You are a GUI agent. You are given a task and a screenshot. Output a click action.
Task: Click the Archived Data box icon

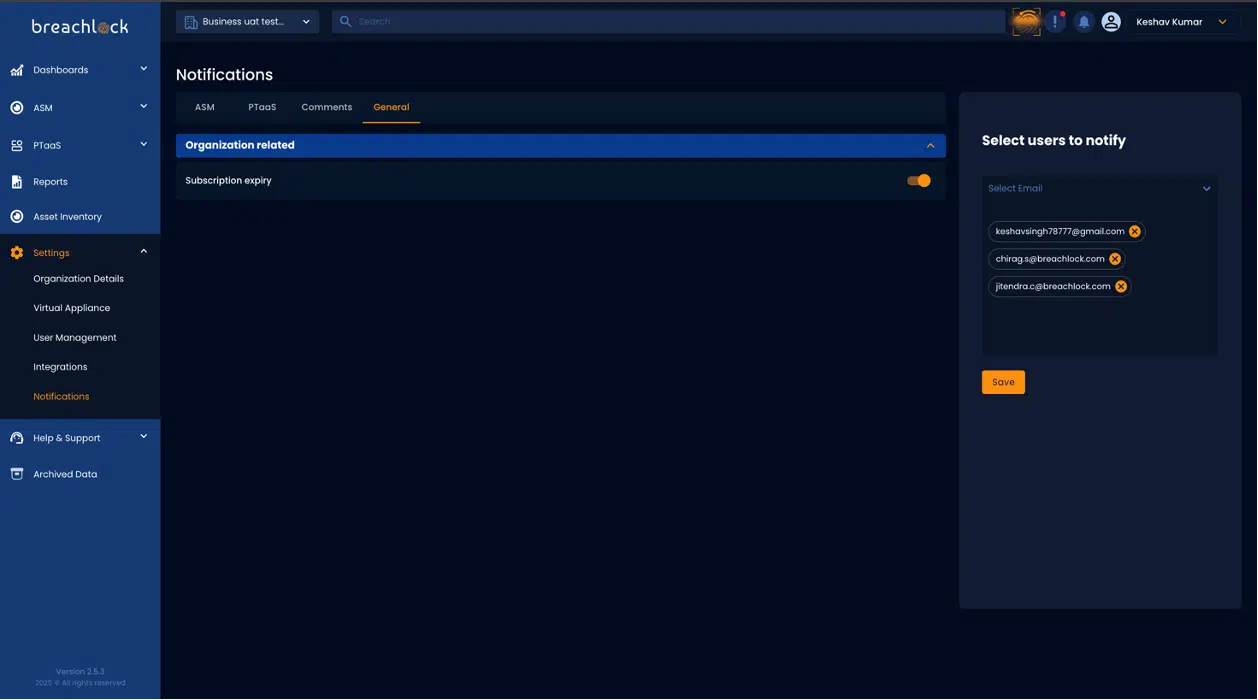(17, 474)
